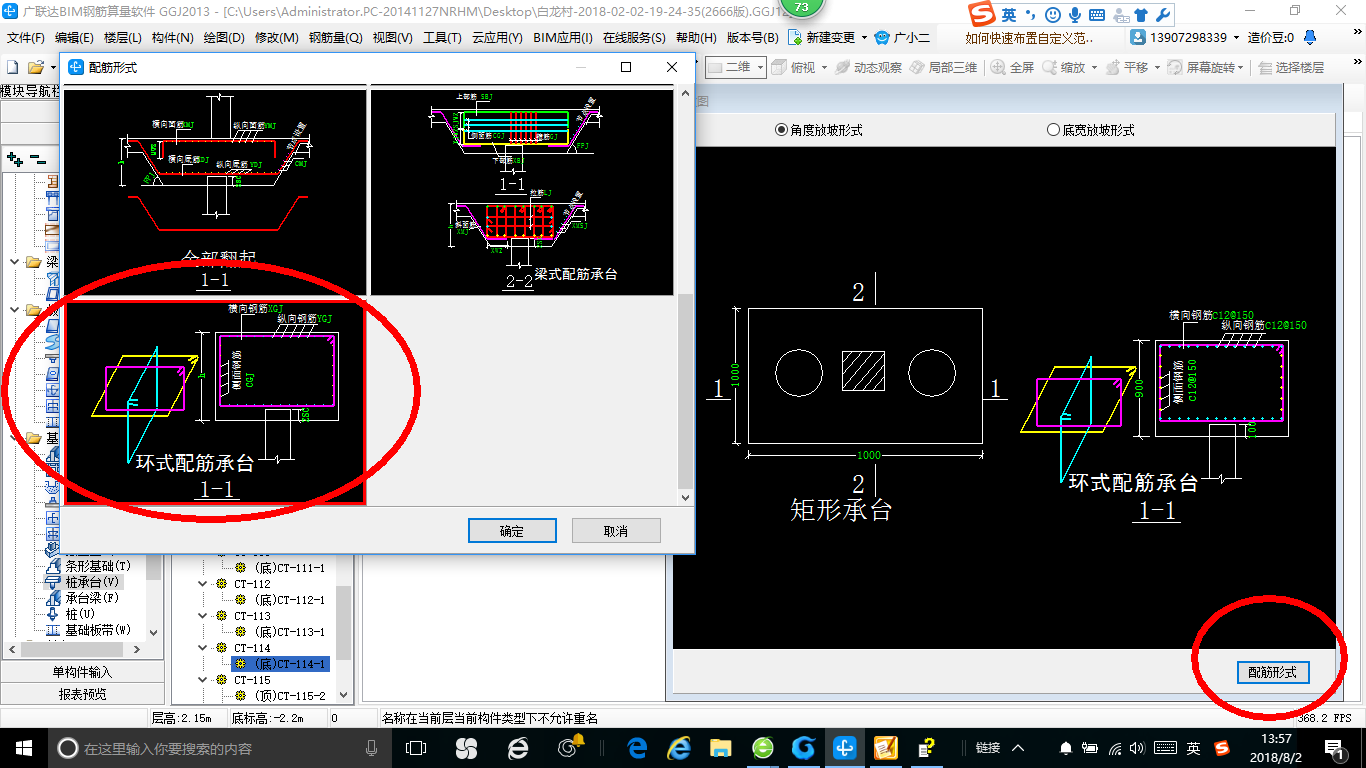Select 条形基础(T) in navigator tree
This screenshot has width=1366, height=768.
coord(98,566)
